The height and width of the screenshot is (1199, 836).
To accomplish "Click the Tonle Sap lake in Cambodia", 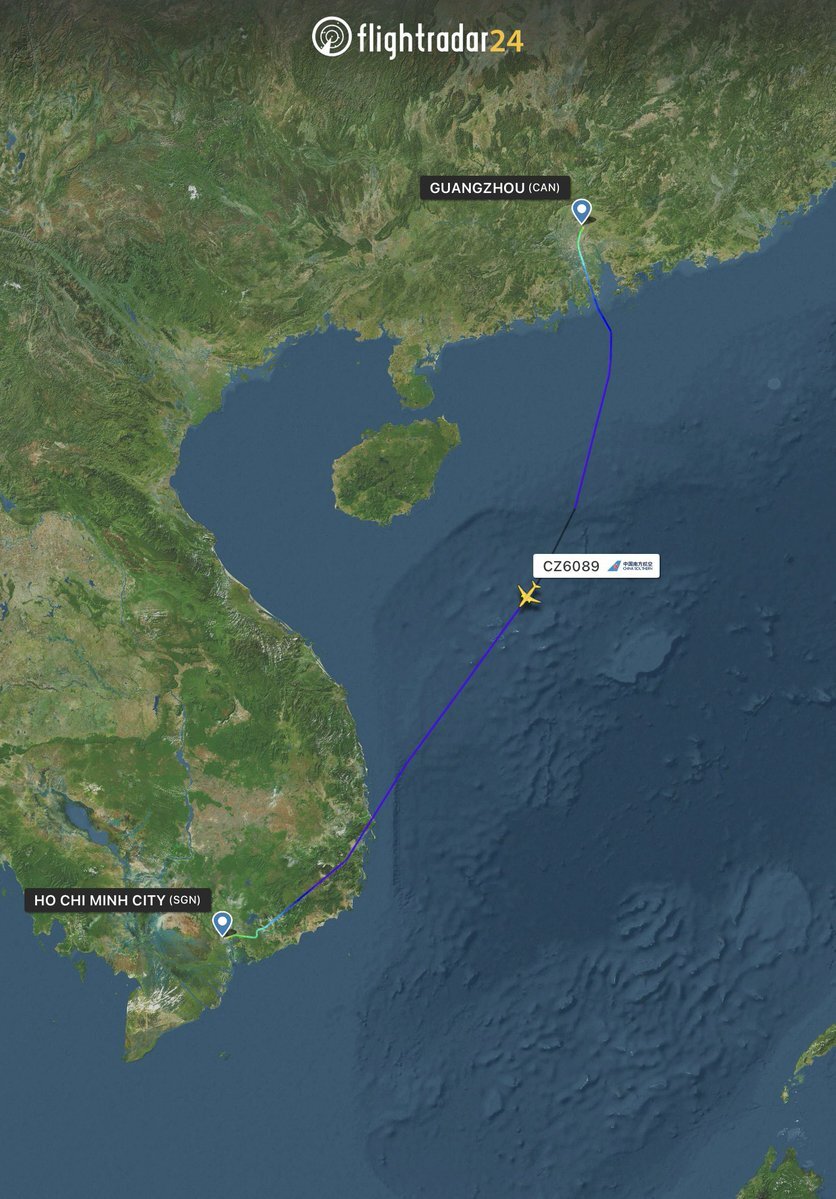I will 76,817.
